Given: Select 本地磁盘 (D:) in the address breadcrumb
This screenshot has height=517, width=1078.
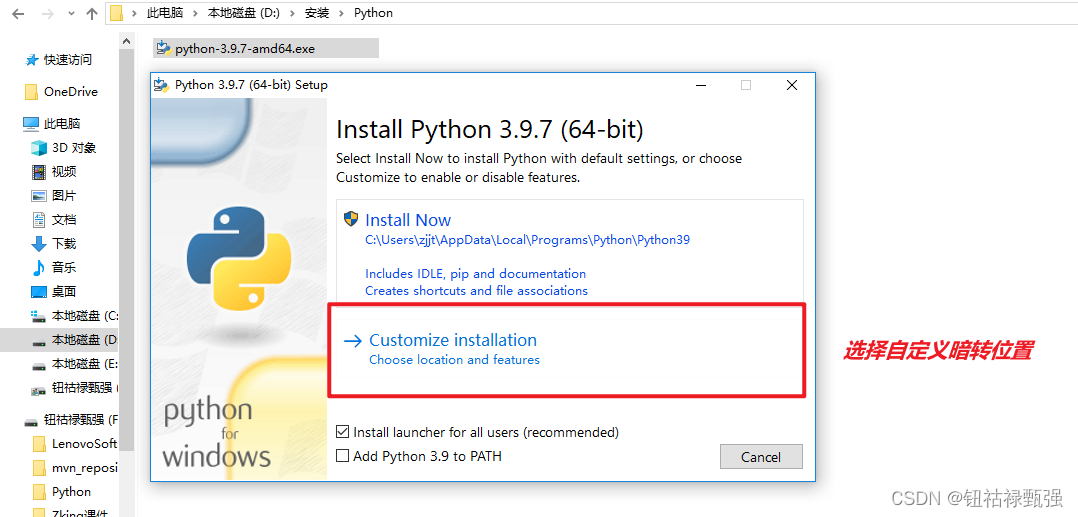Looking at the screenshot, I should [243, 13].
